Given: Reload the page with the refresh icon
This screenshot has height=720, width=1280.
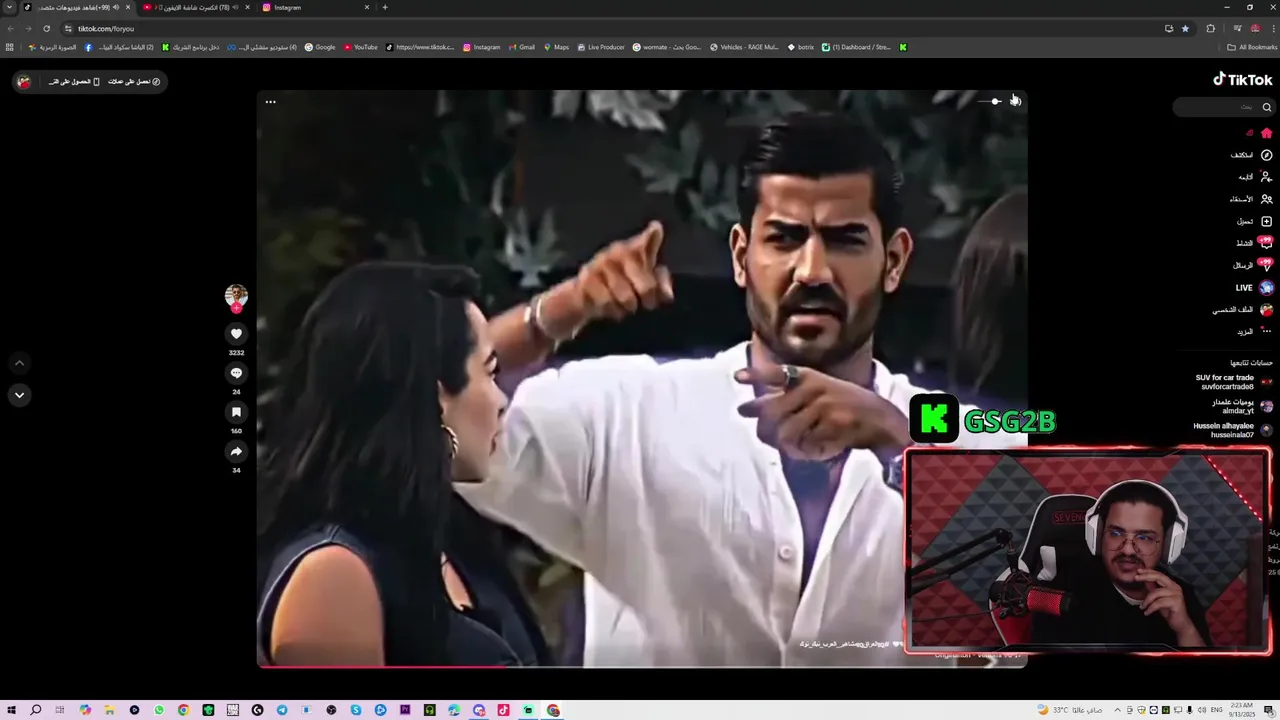Looking at the screenshot, I should tap(46, 28).
